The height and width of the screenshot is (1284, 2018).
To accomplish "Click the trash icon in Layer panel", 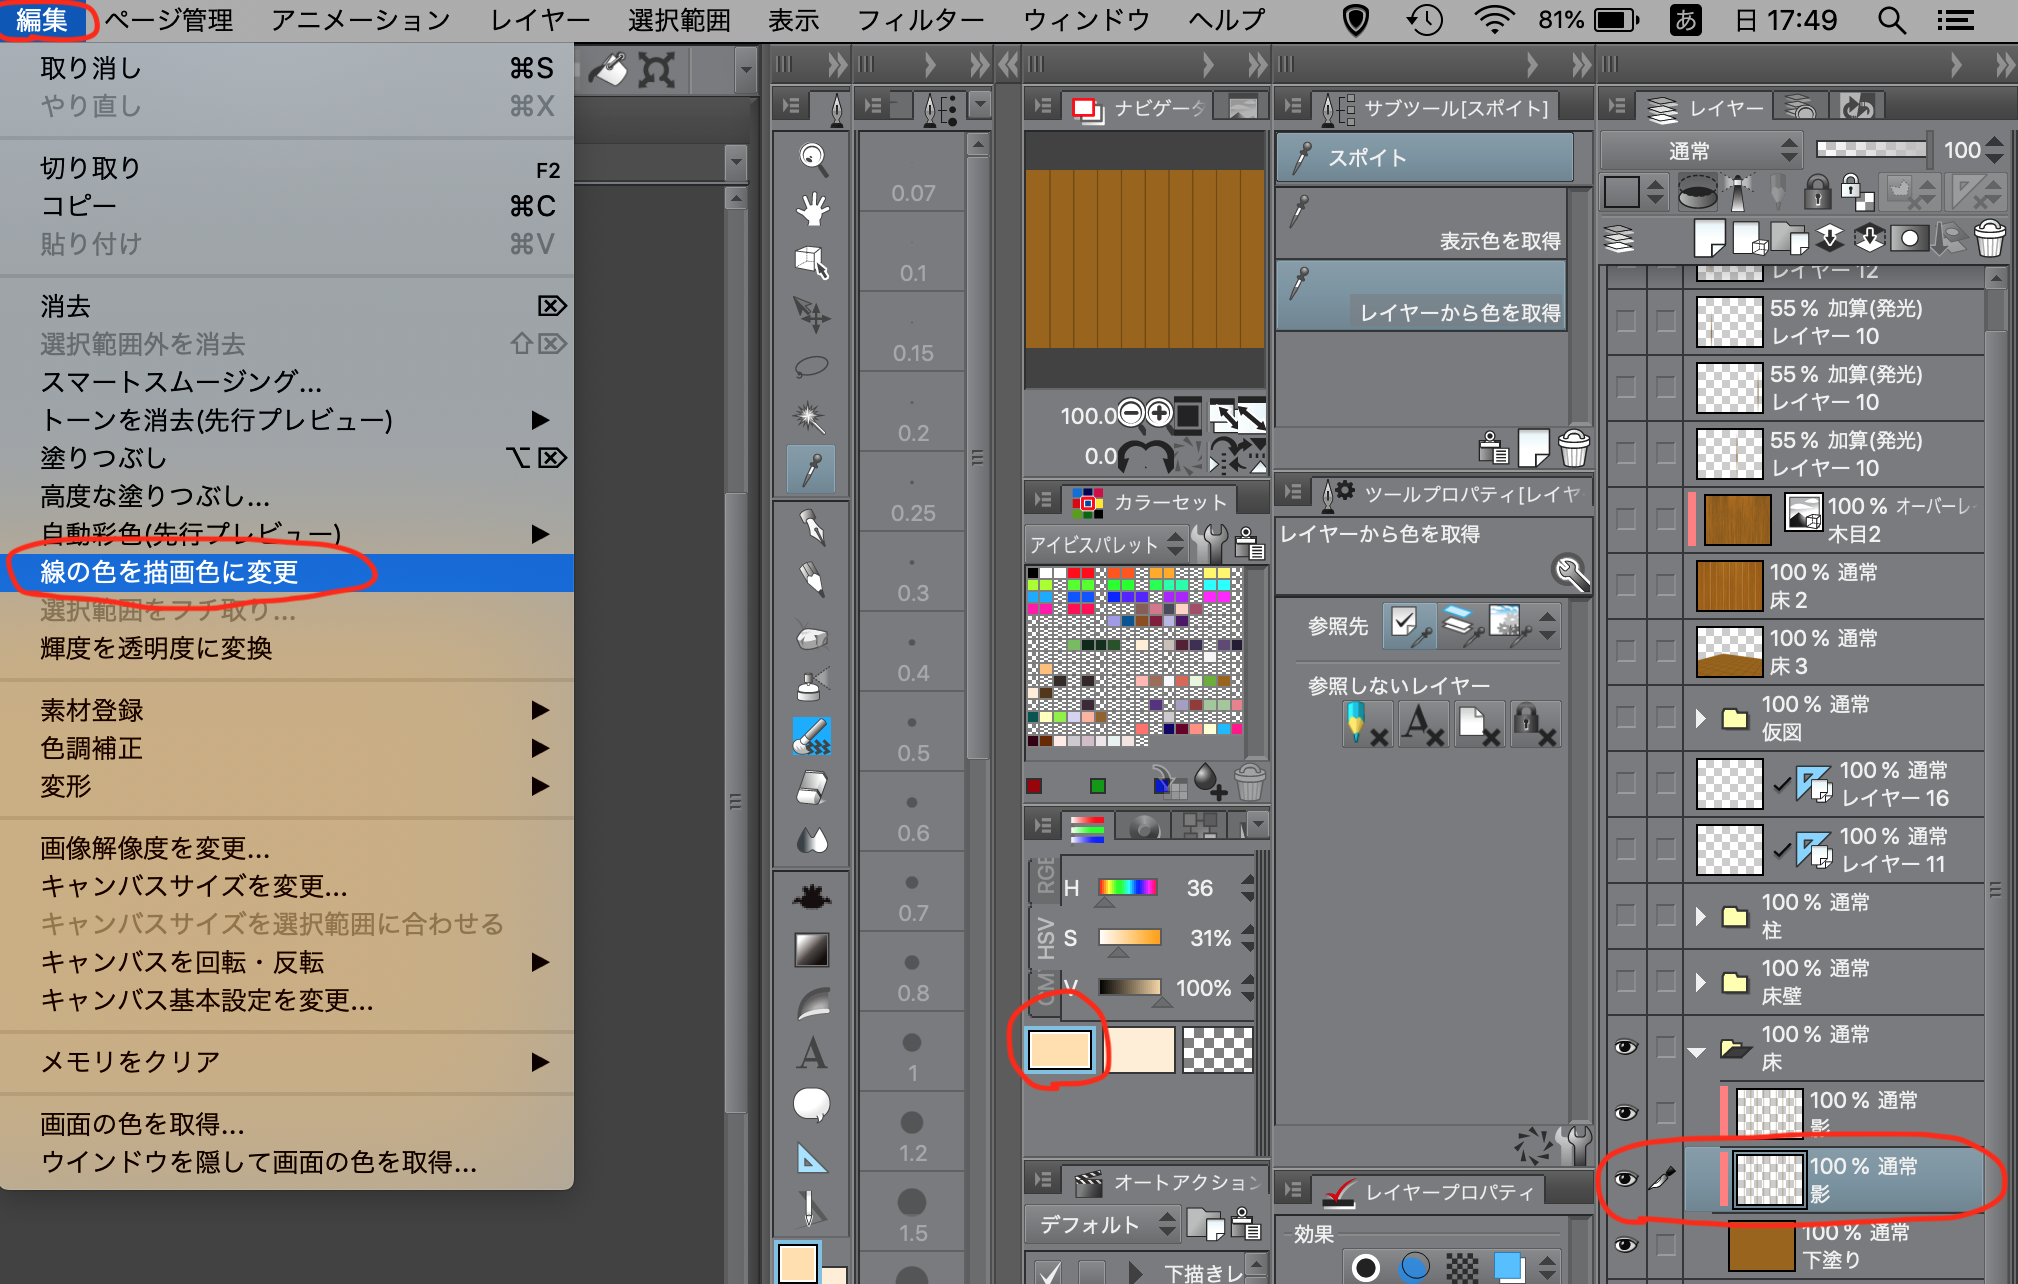I will [1989, 239].
